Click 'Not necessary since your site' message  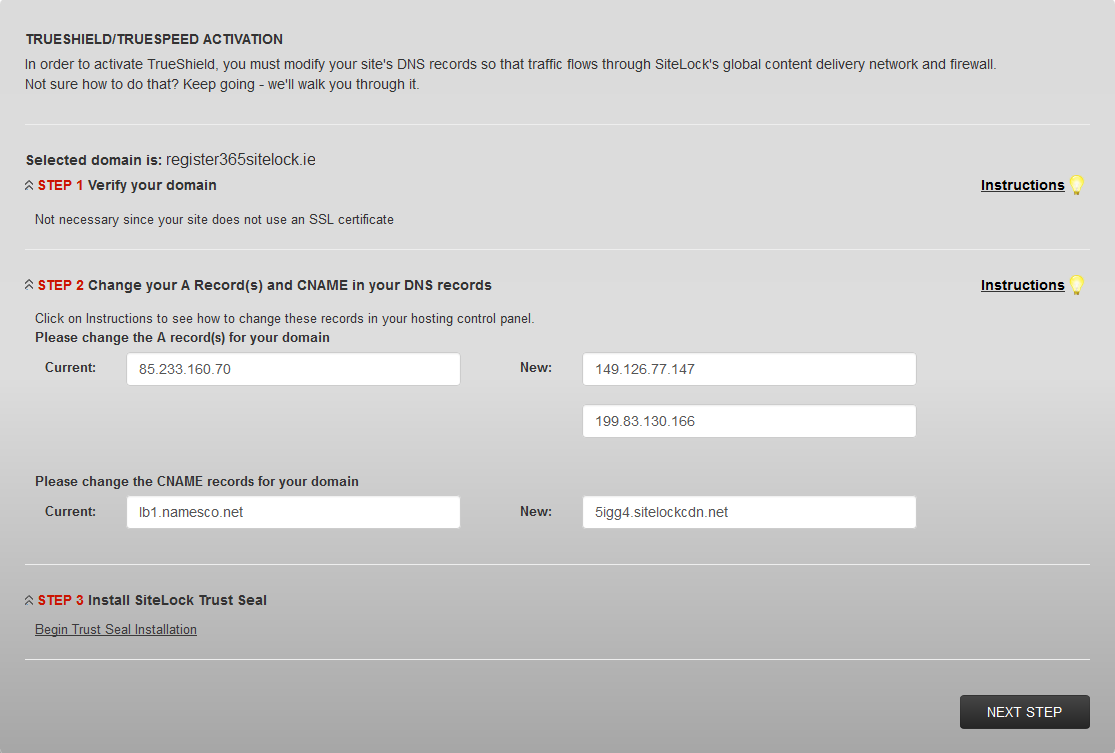[214, 220]
